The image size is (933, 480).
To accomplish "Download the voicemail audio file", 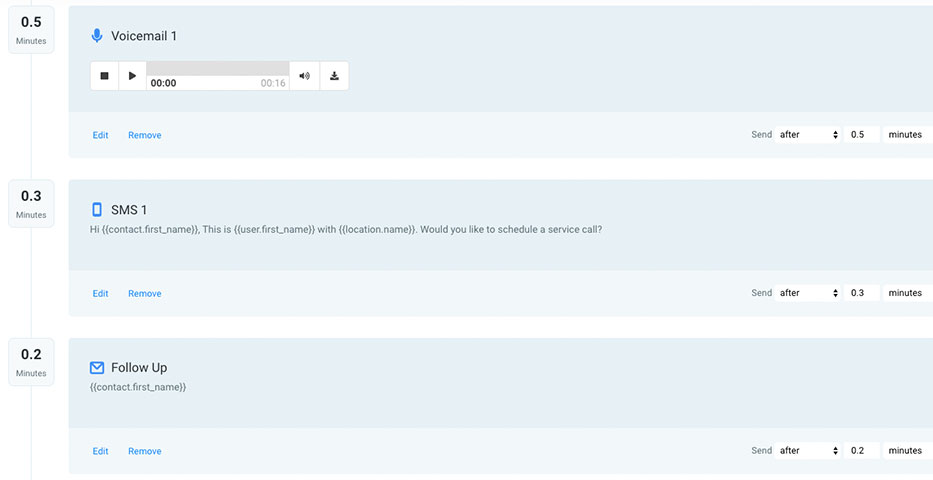I will (334, 76).
